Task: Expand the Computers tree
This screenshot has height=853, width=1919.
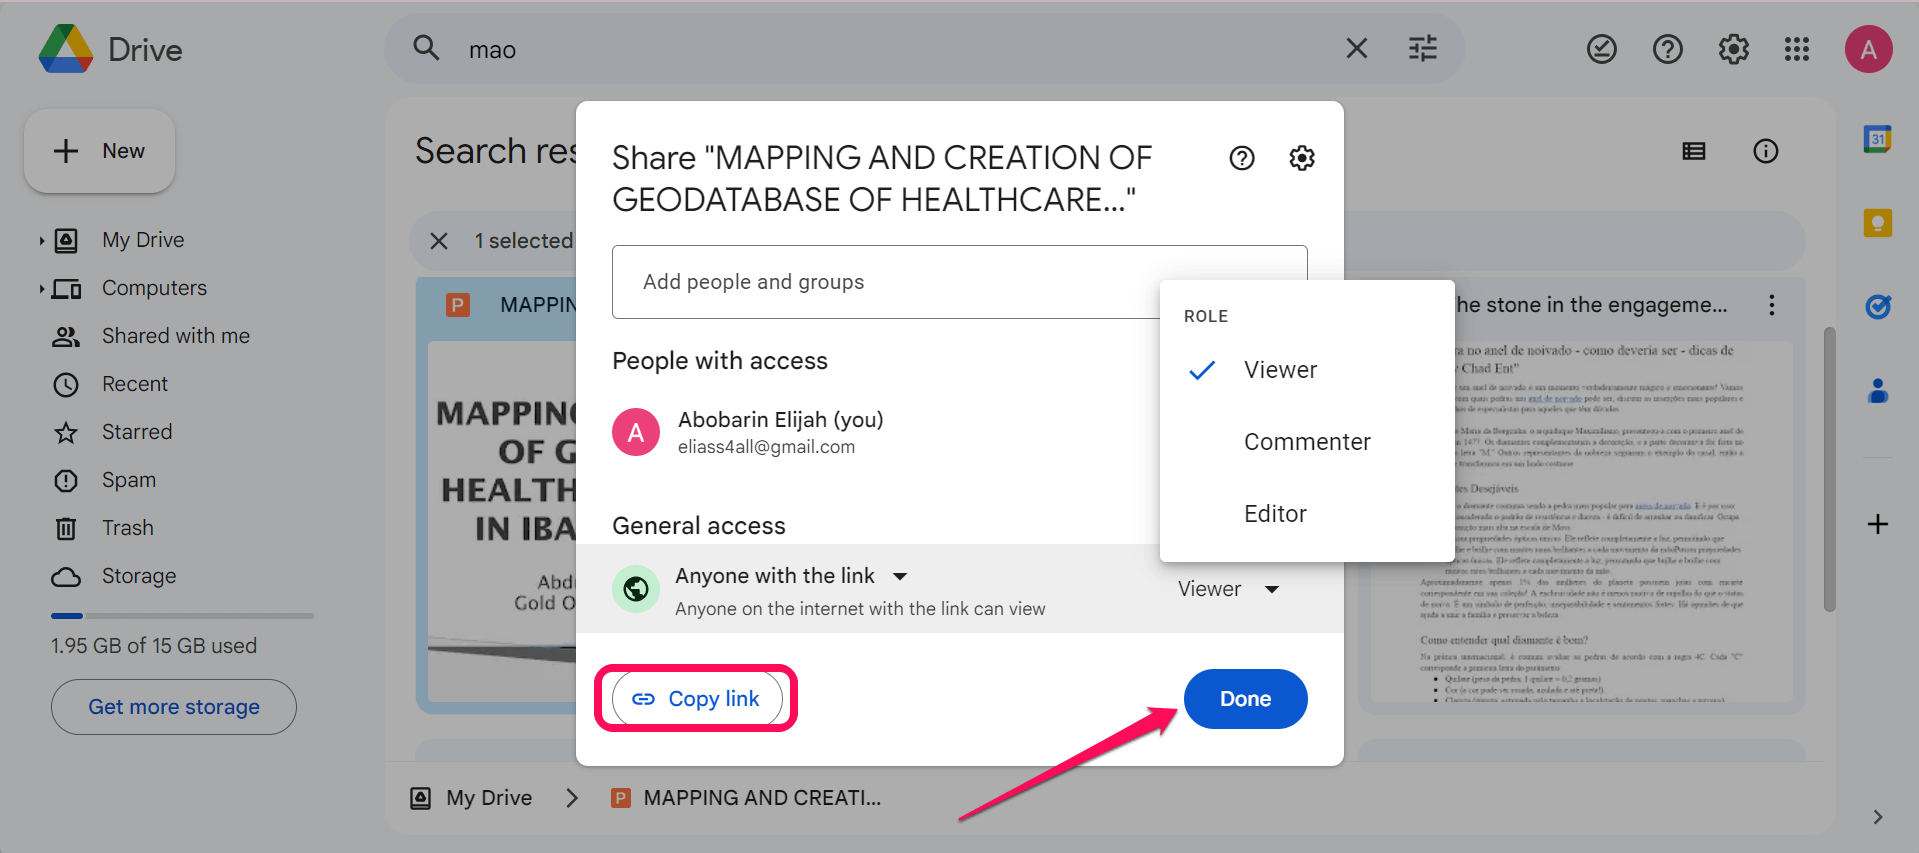Action: (x=41, y=288)
